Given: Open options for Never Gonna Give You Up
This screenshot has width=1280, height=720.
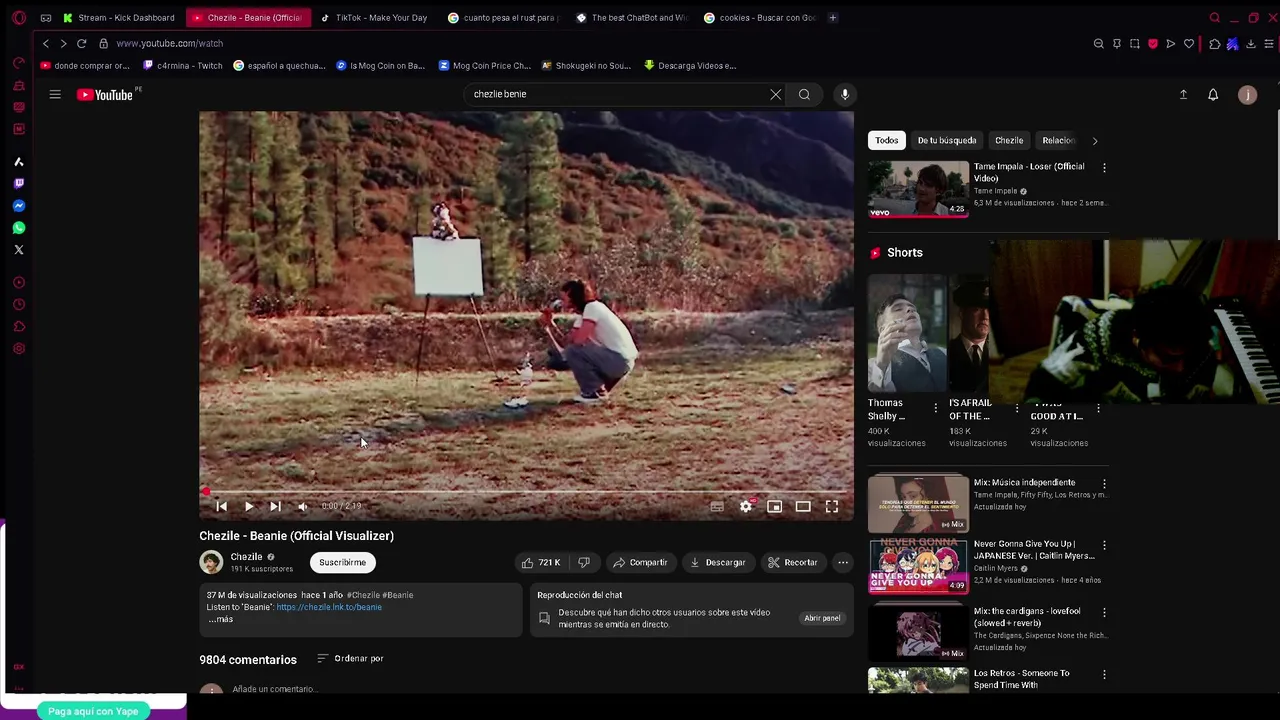Looking at the screenshot, I should click(x=1104, y=546).
